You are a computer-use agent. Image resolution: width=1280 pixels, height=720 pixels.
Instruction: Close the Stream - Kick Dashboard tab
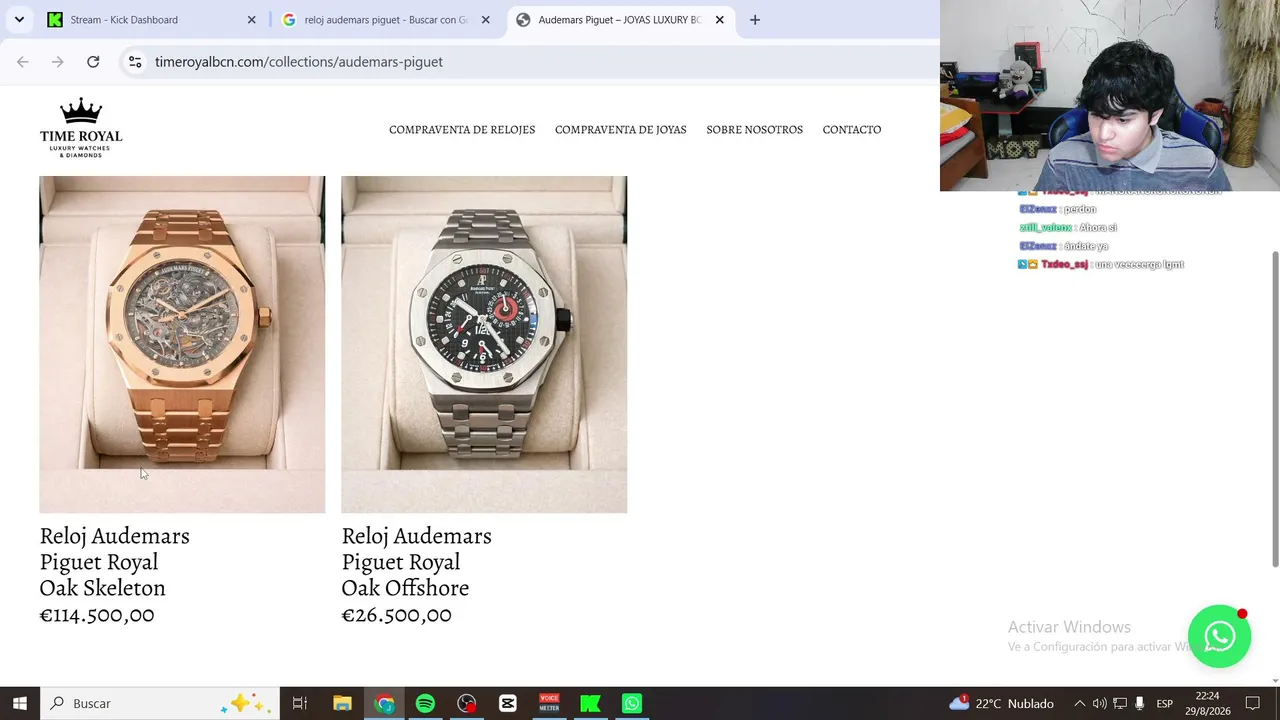point(252,20)
